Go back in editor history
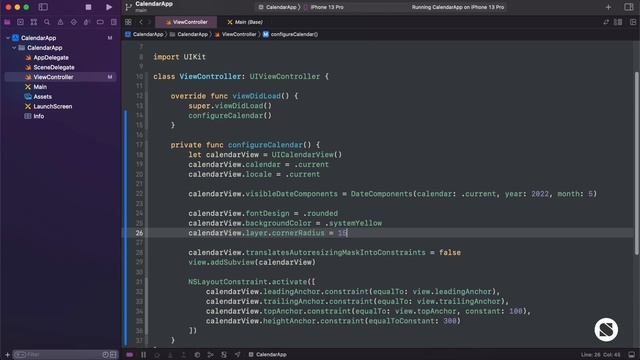This screenshot has width=640, height=360. pos(141,22)
